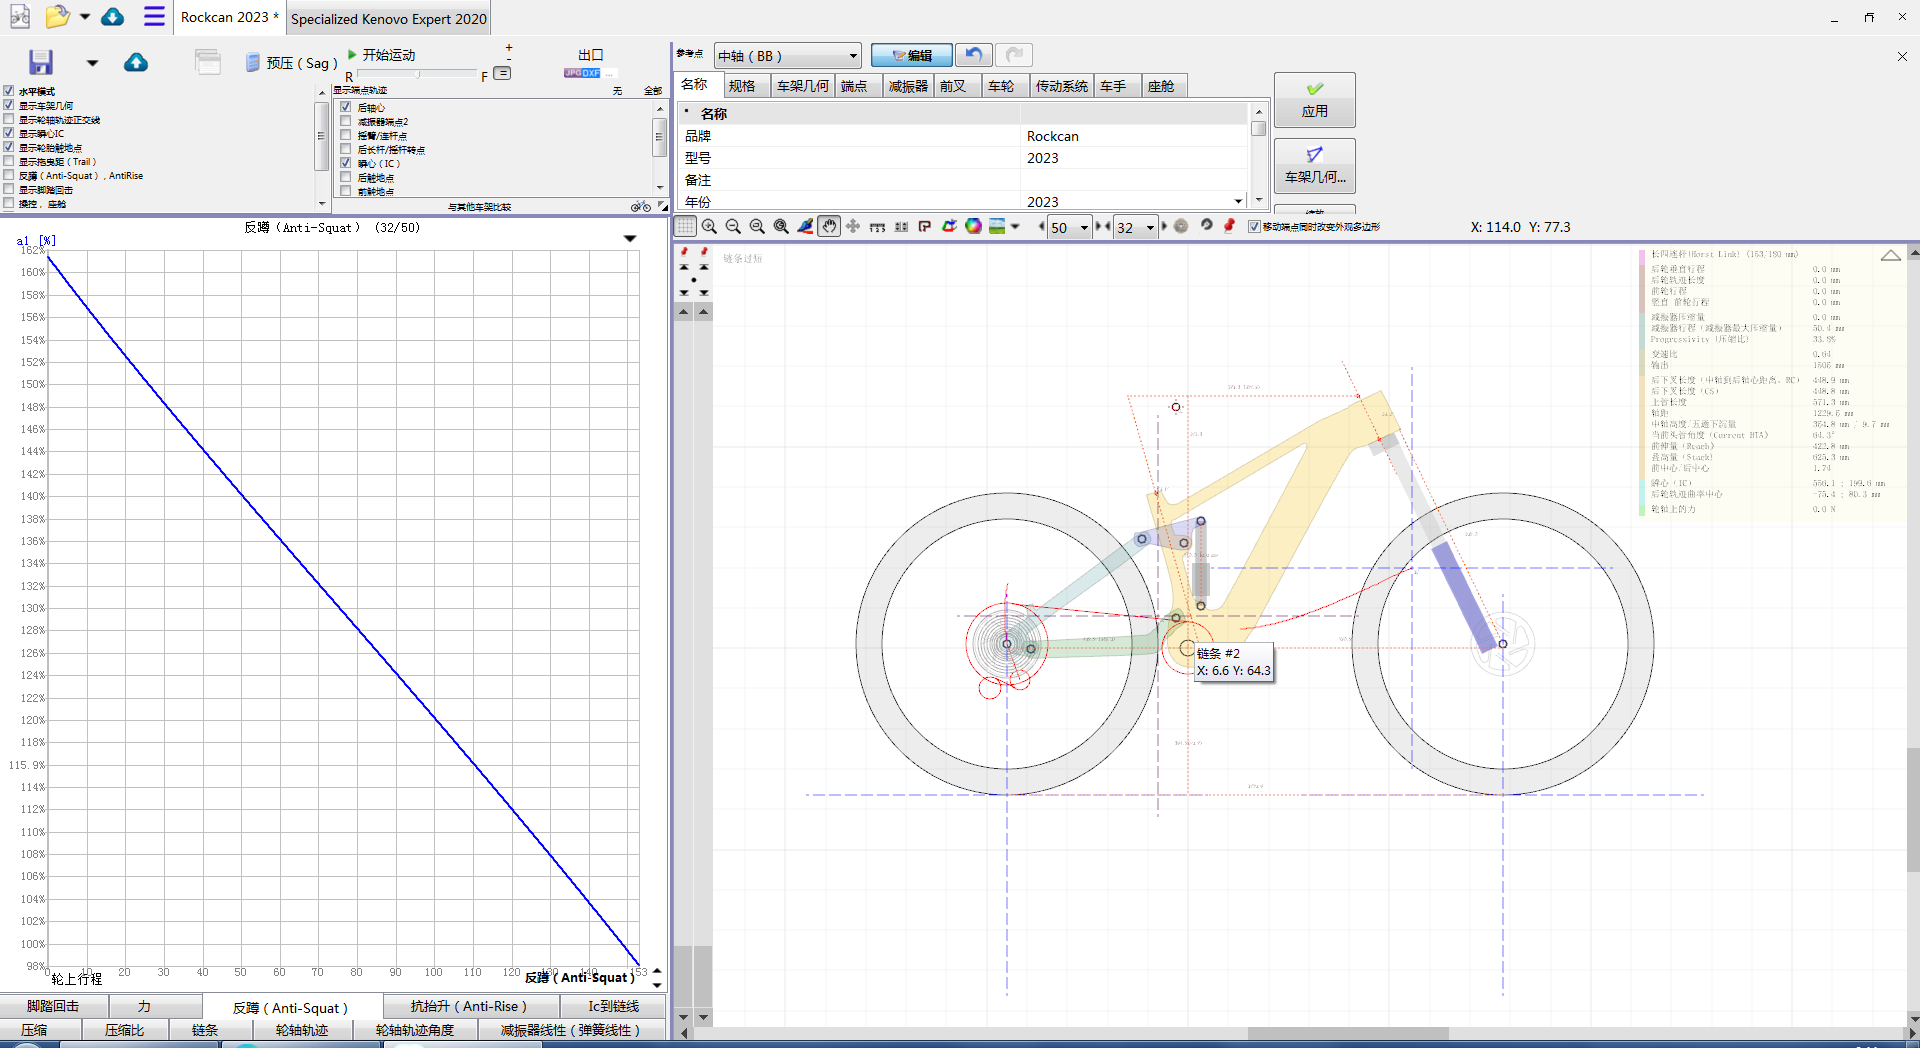Screen dimensions: 1920x1048
Task: Click the rotate arrow icon in drawing toolbar
Action: pyautogui.click(x=1206, y=226)
